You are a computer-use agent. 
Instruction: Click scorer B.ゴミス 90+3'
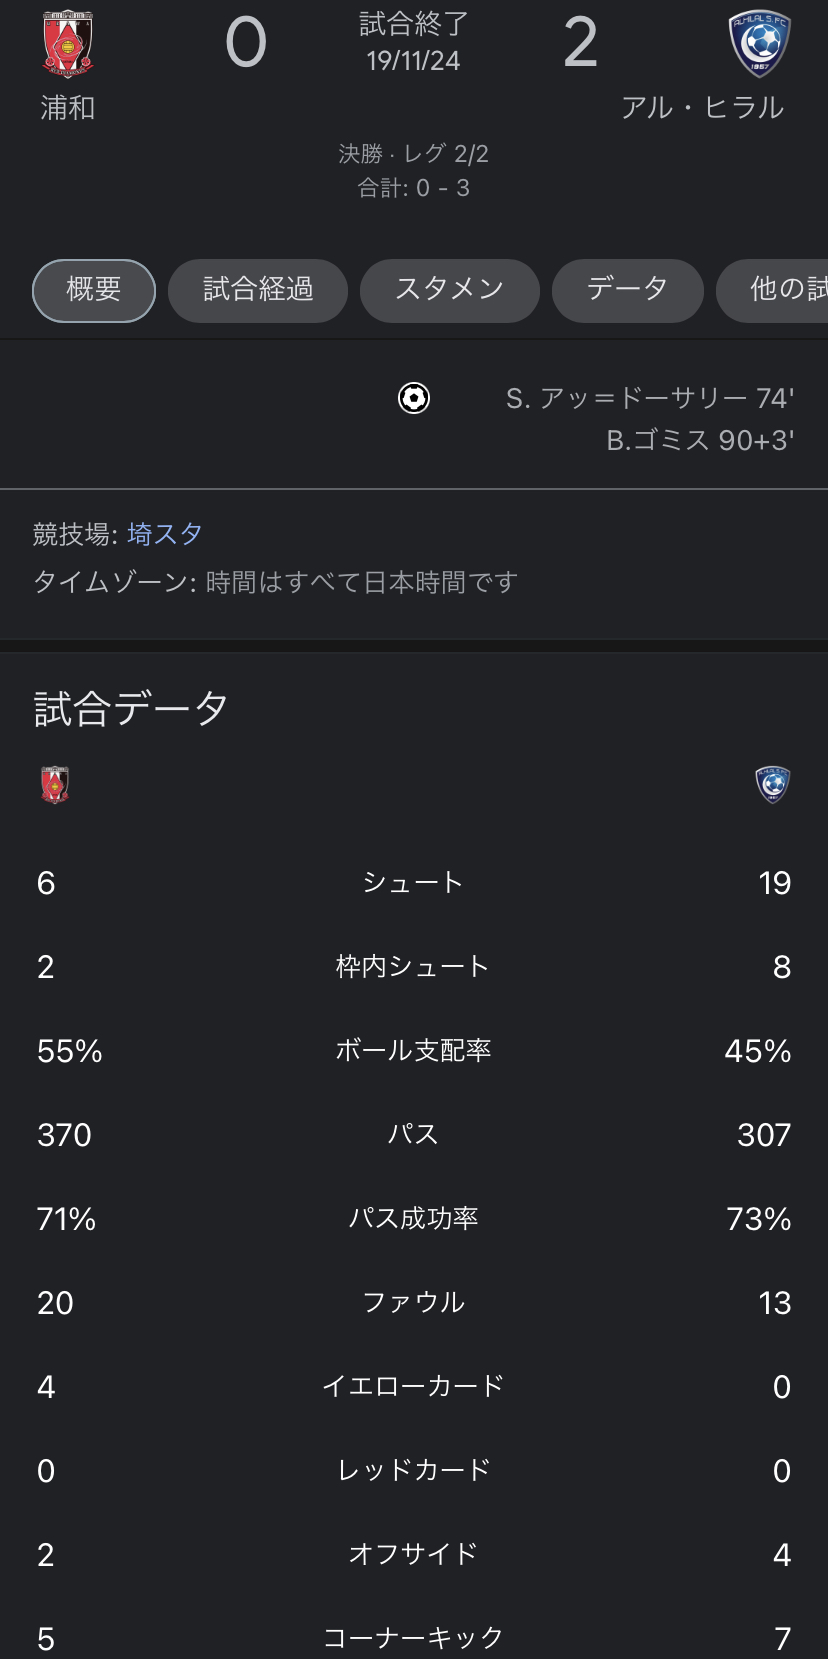pos(699,441)
